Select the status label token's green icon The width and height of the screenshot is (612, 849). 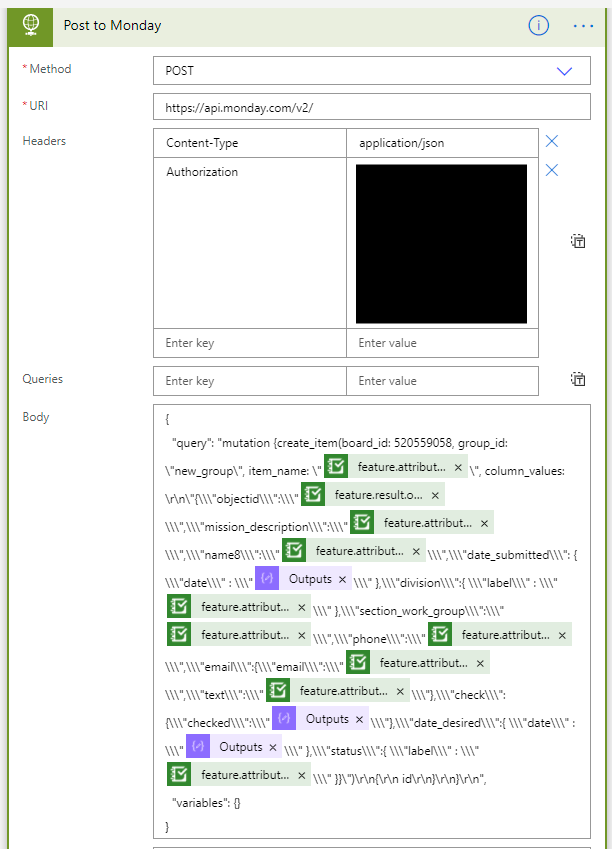pyautogui.click(x=179, y=774)
